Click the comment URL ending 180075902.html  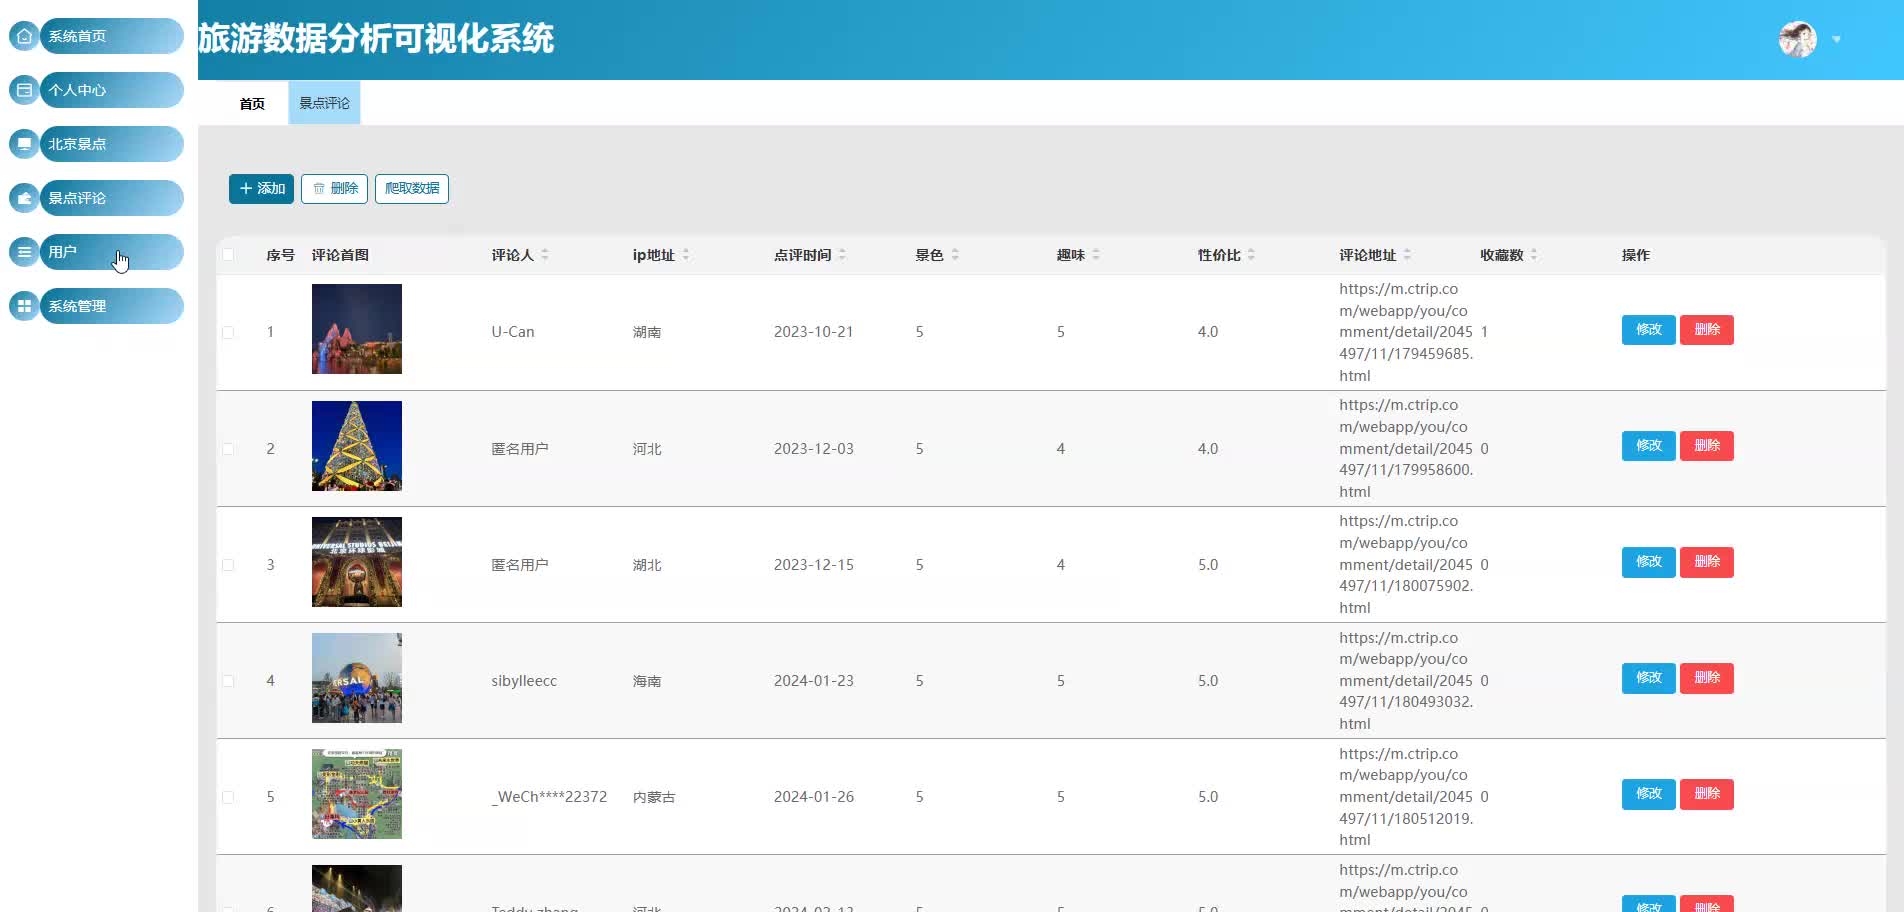click(1406, 564)
